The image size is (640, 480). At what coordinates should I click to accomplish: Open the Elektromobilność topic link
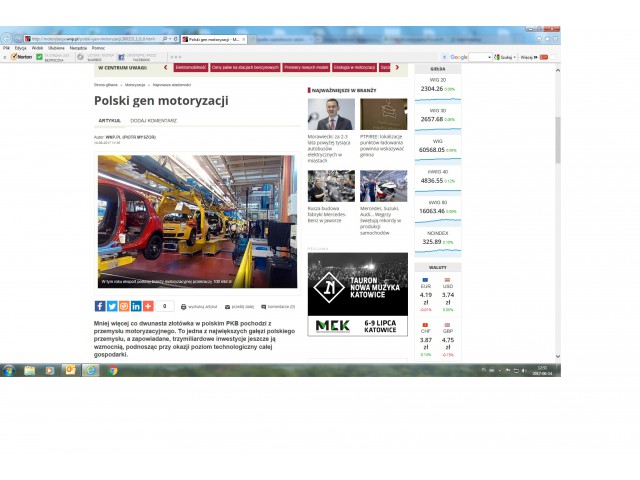coord(190,68)
